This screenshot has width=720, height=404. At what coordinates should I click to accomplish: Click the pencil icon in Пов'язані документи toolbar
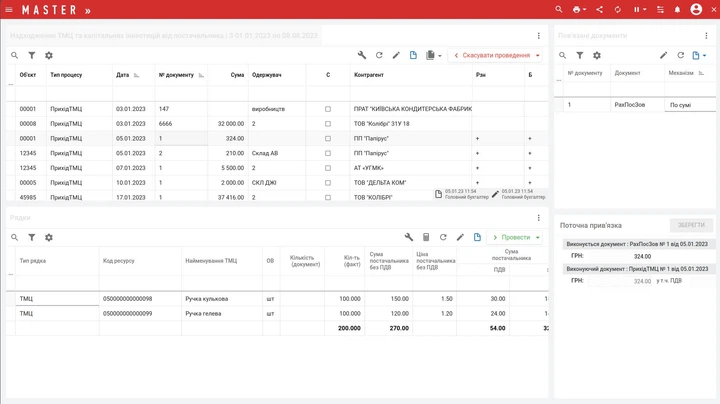[664, 55]
